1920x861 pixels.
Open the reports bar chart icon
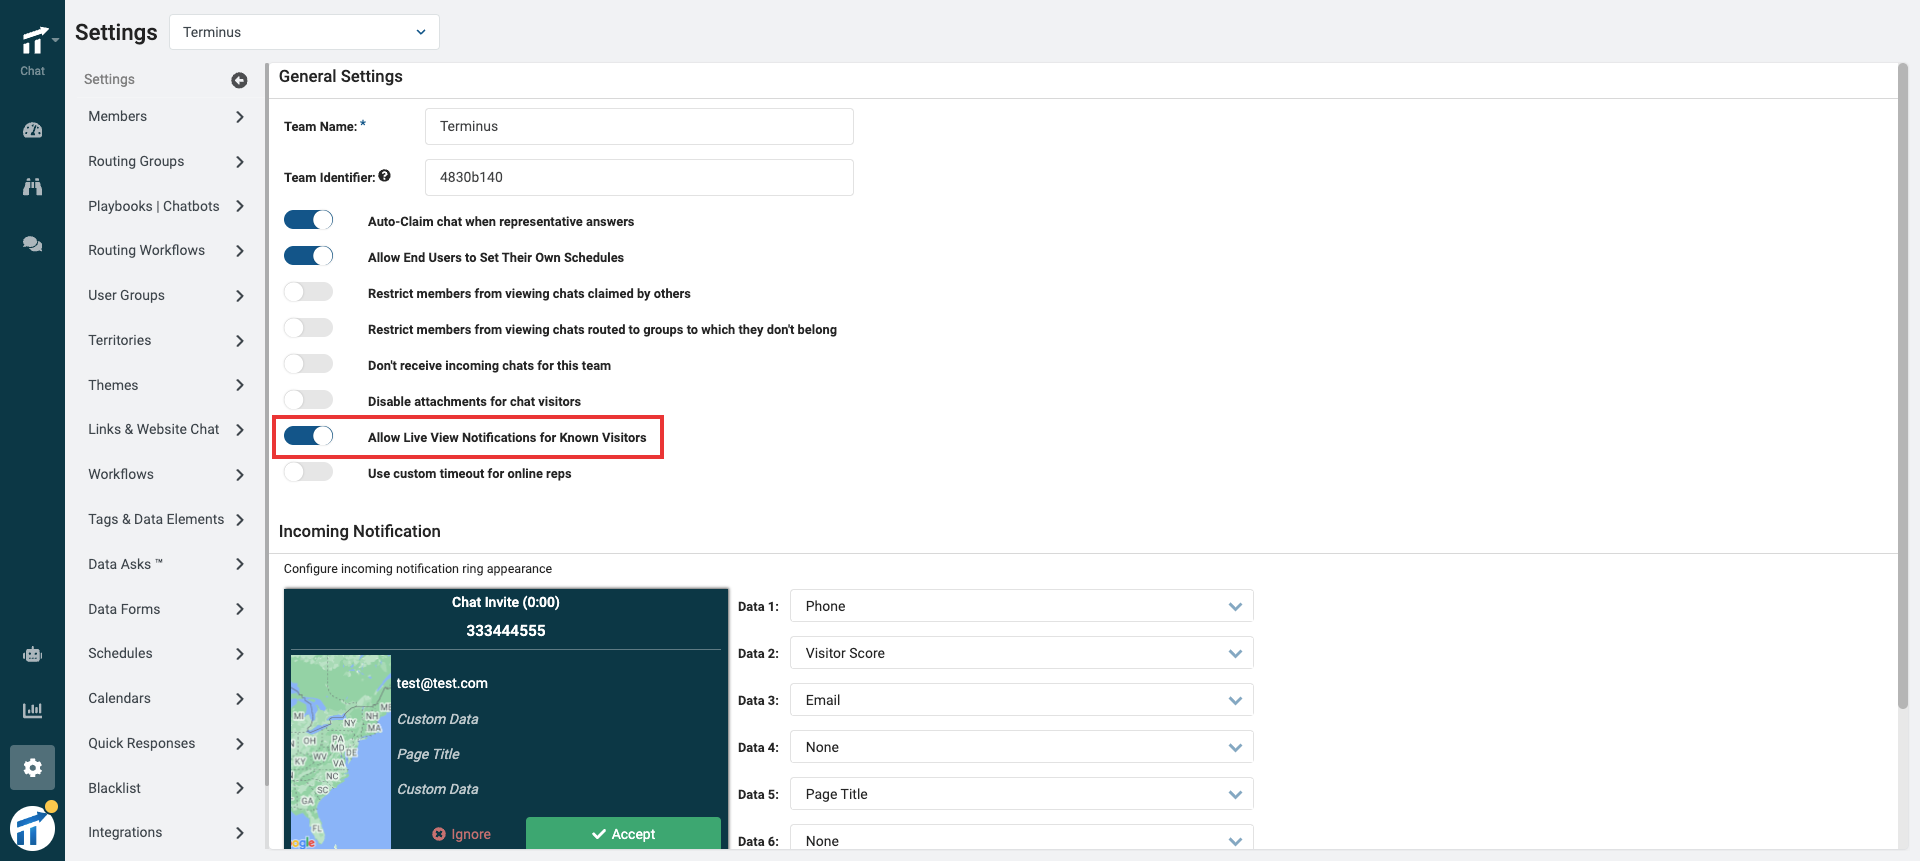point(33,710)
